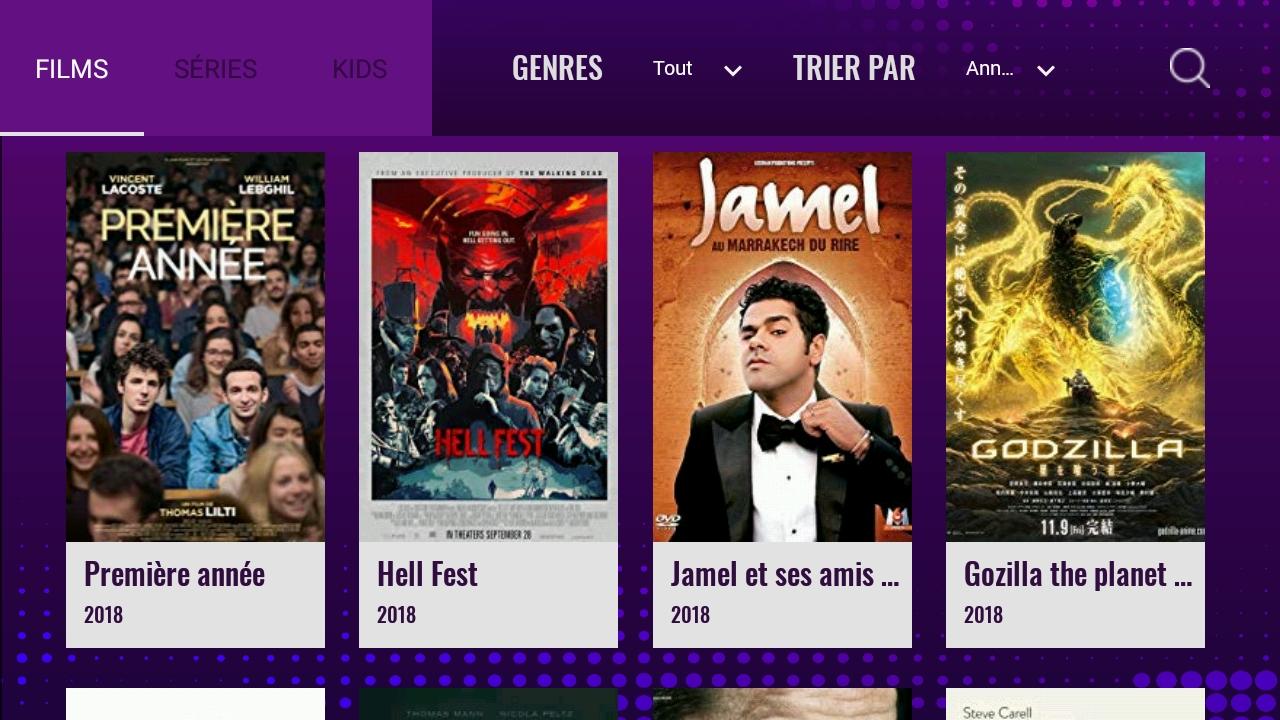Open the Godzilla movie poster
The image size is (1280, 720).
1075,347
